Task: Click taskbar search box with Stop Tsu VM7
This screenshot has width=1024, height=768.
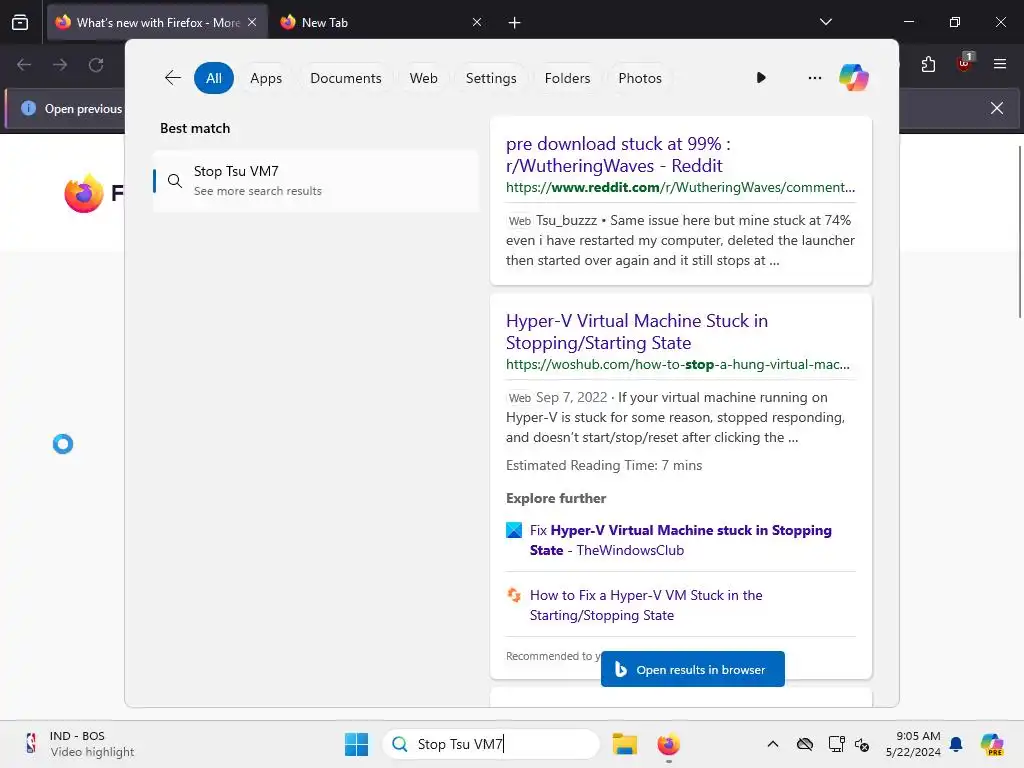Action: (x=491, y=744)
